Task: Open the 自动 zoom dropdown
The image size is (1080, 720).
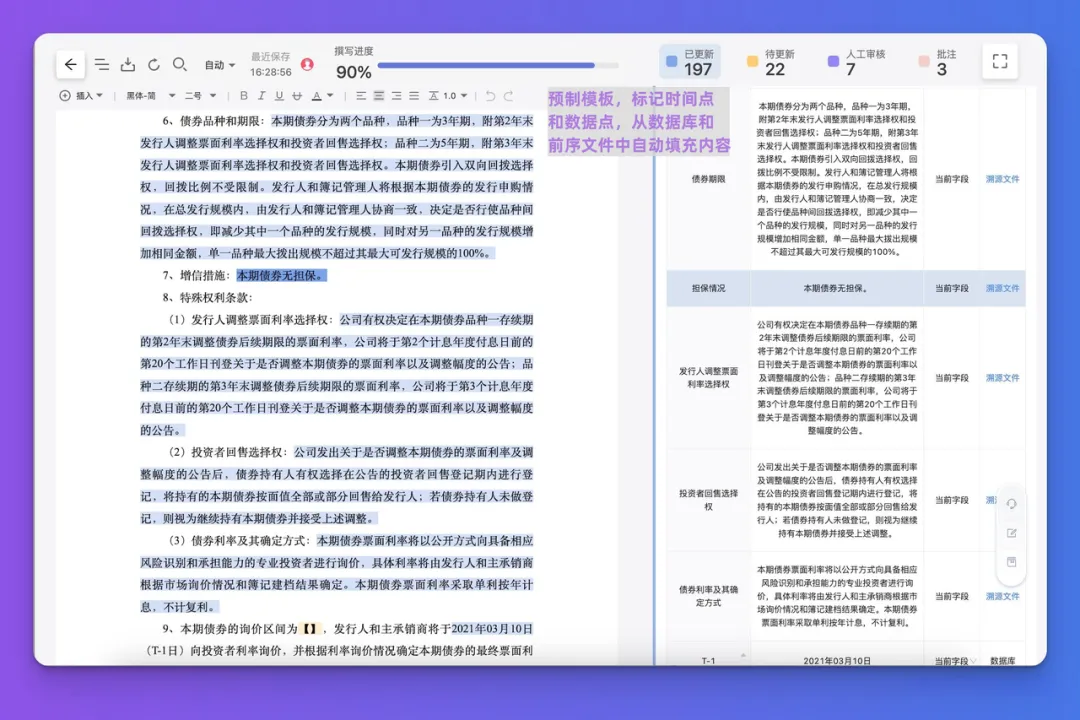Action: (220, 65)
